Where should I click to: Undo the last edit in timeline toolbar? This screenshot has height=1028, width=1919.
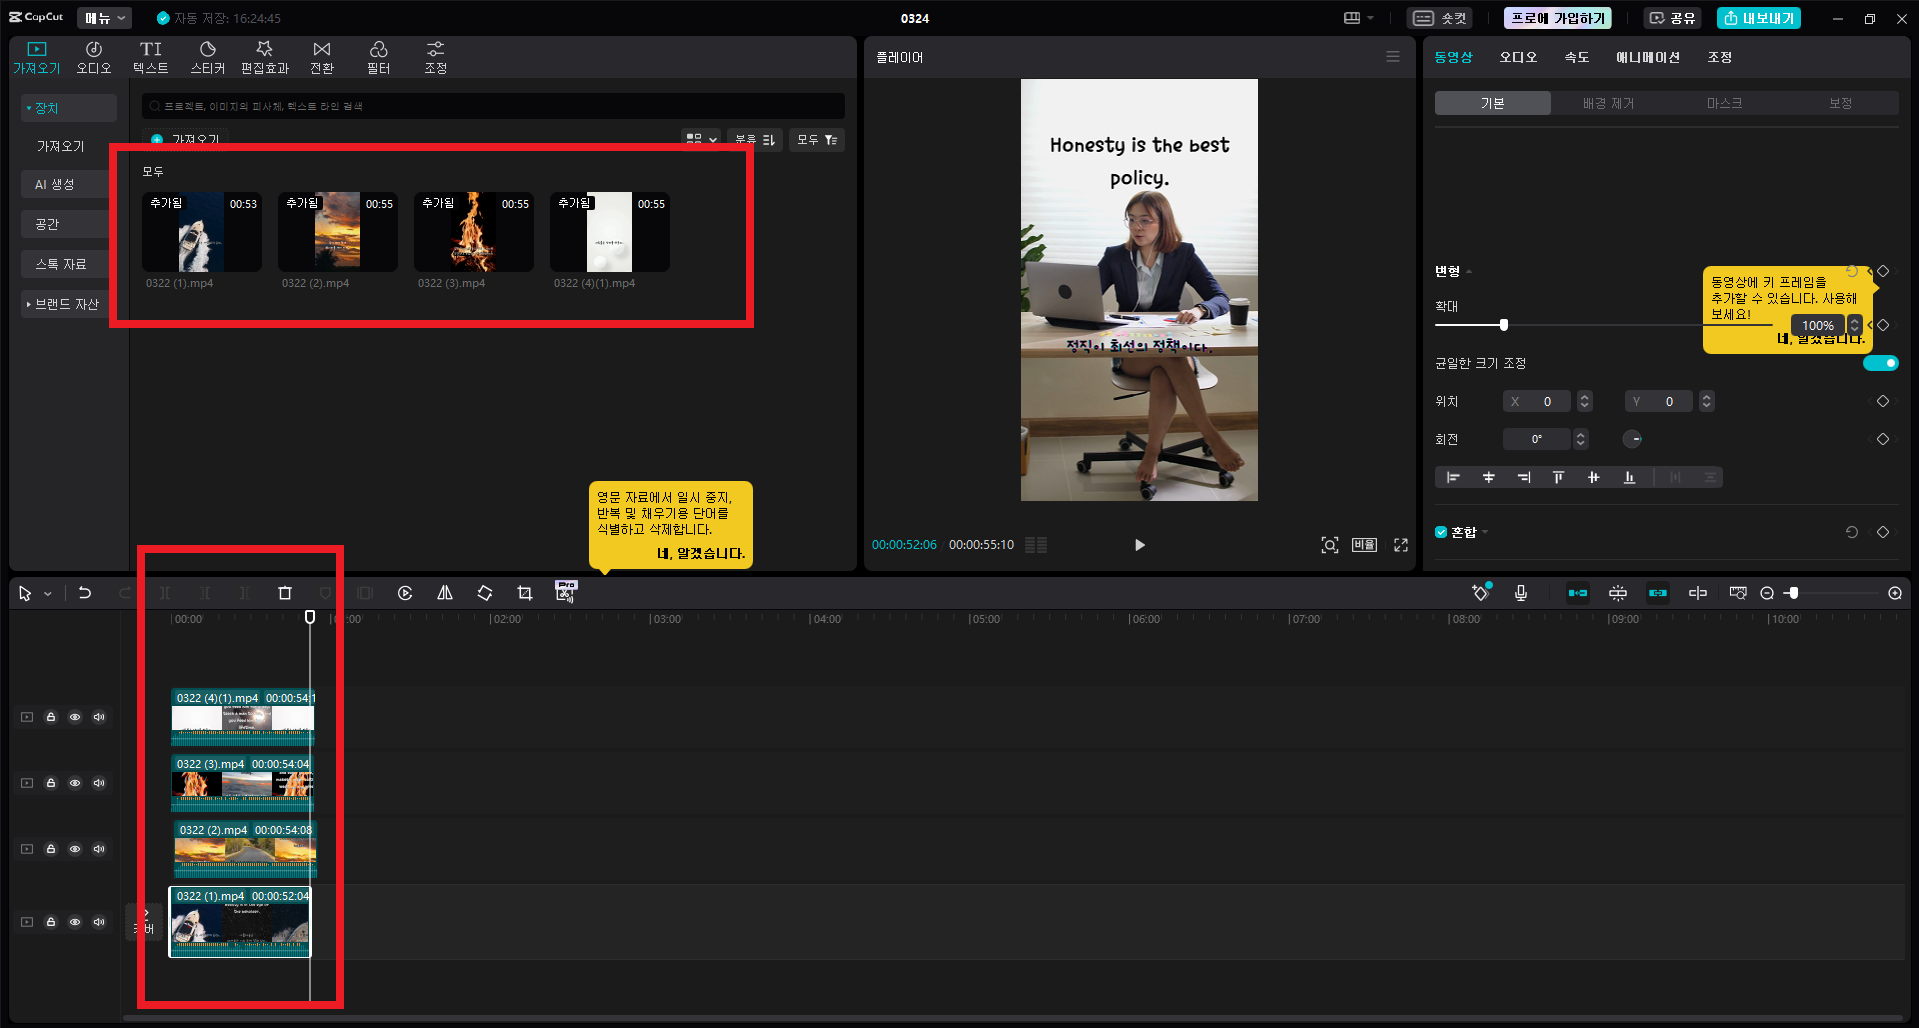(85, 593)
